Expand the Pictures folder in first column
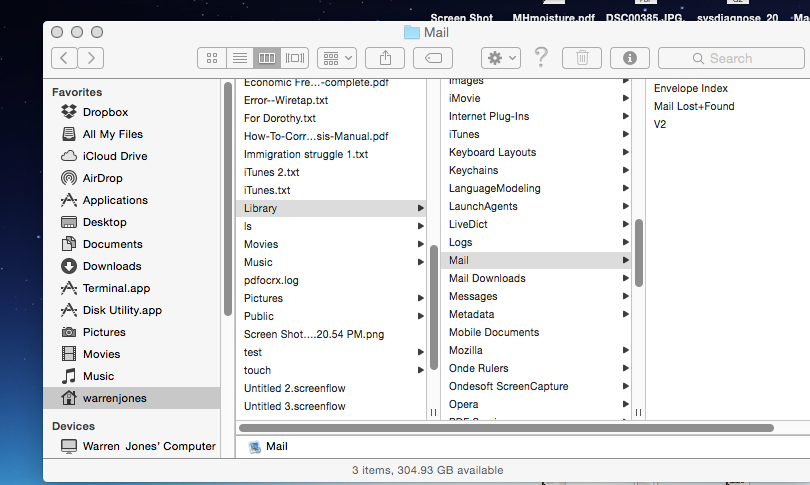810x485 pixels. point(420,298)
